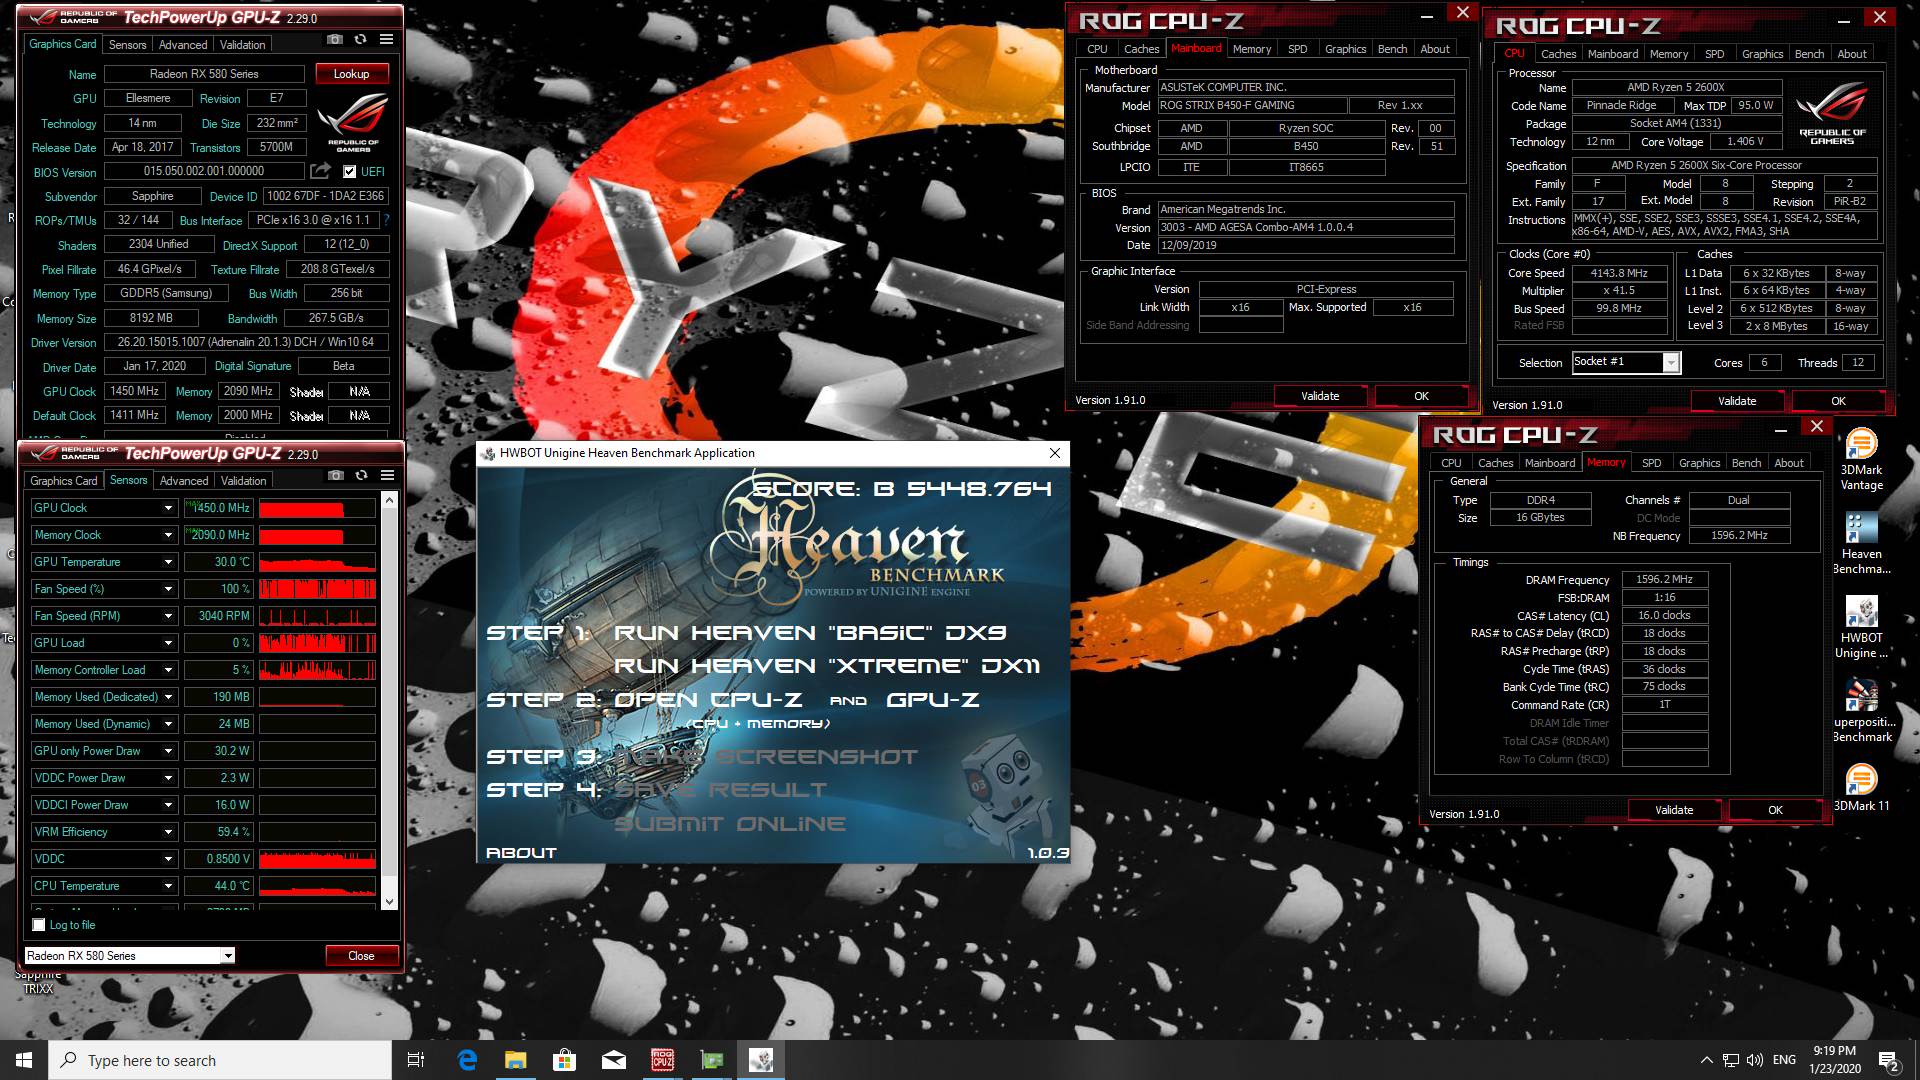Open File Explorer from the taskbar
Viewport: 1920px width, 1080px height.
516,1060
